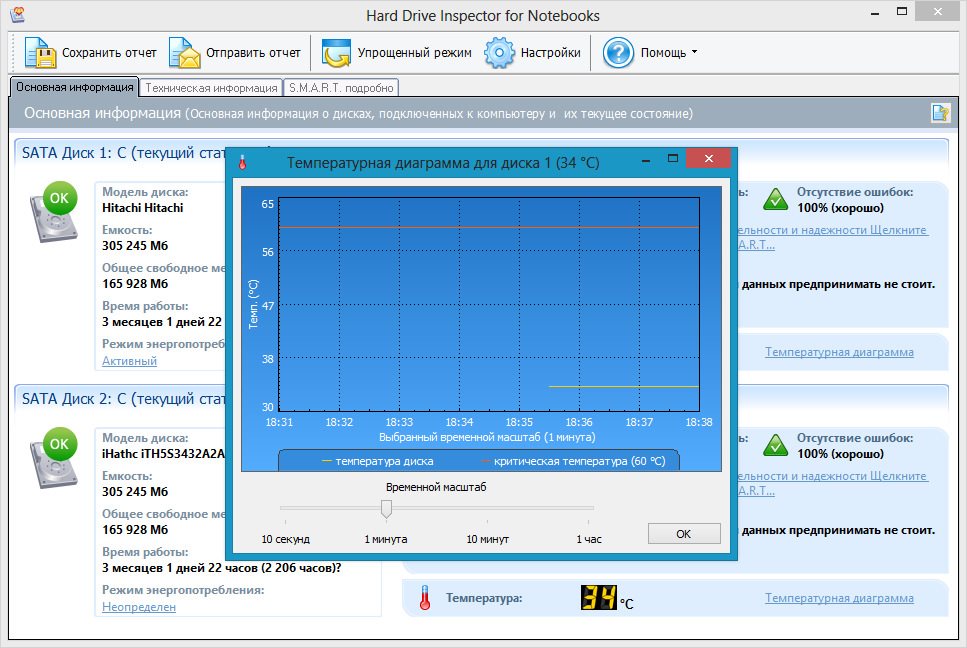Click the app icon in title bar
The width and height of the screenshot is (967, 648).
17,15
